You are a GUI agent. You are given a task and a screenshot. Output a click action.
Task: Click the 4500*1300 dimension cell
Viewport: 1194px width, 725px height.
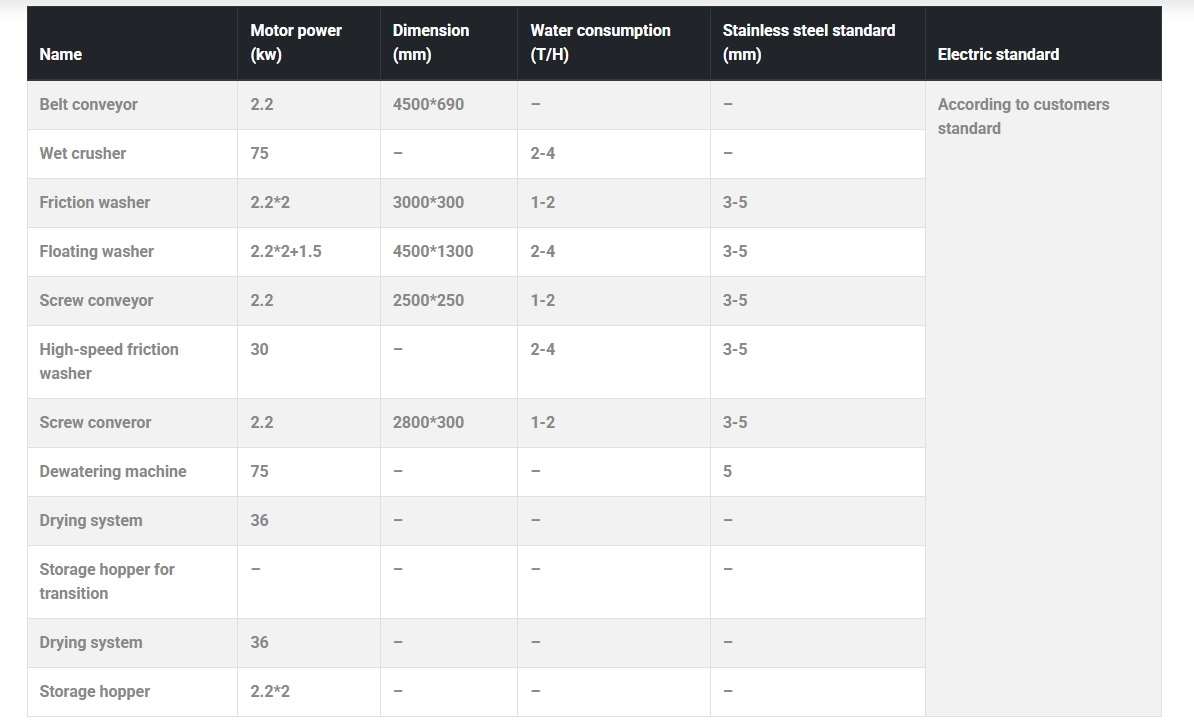[x=433, y=251]
